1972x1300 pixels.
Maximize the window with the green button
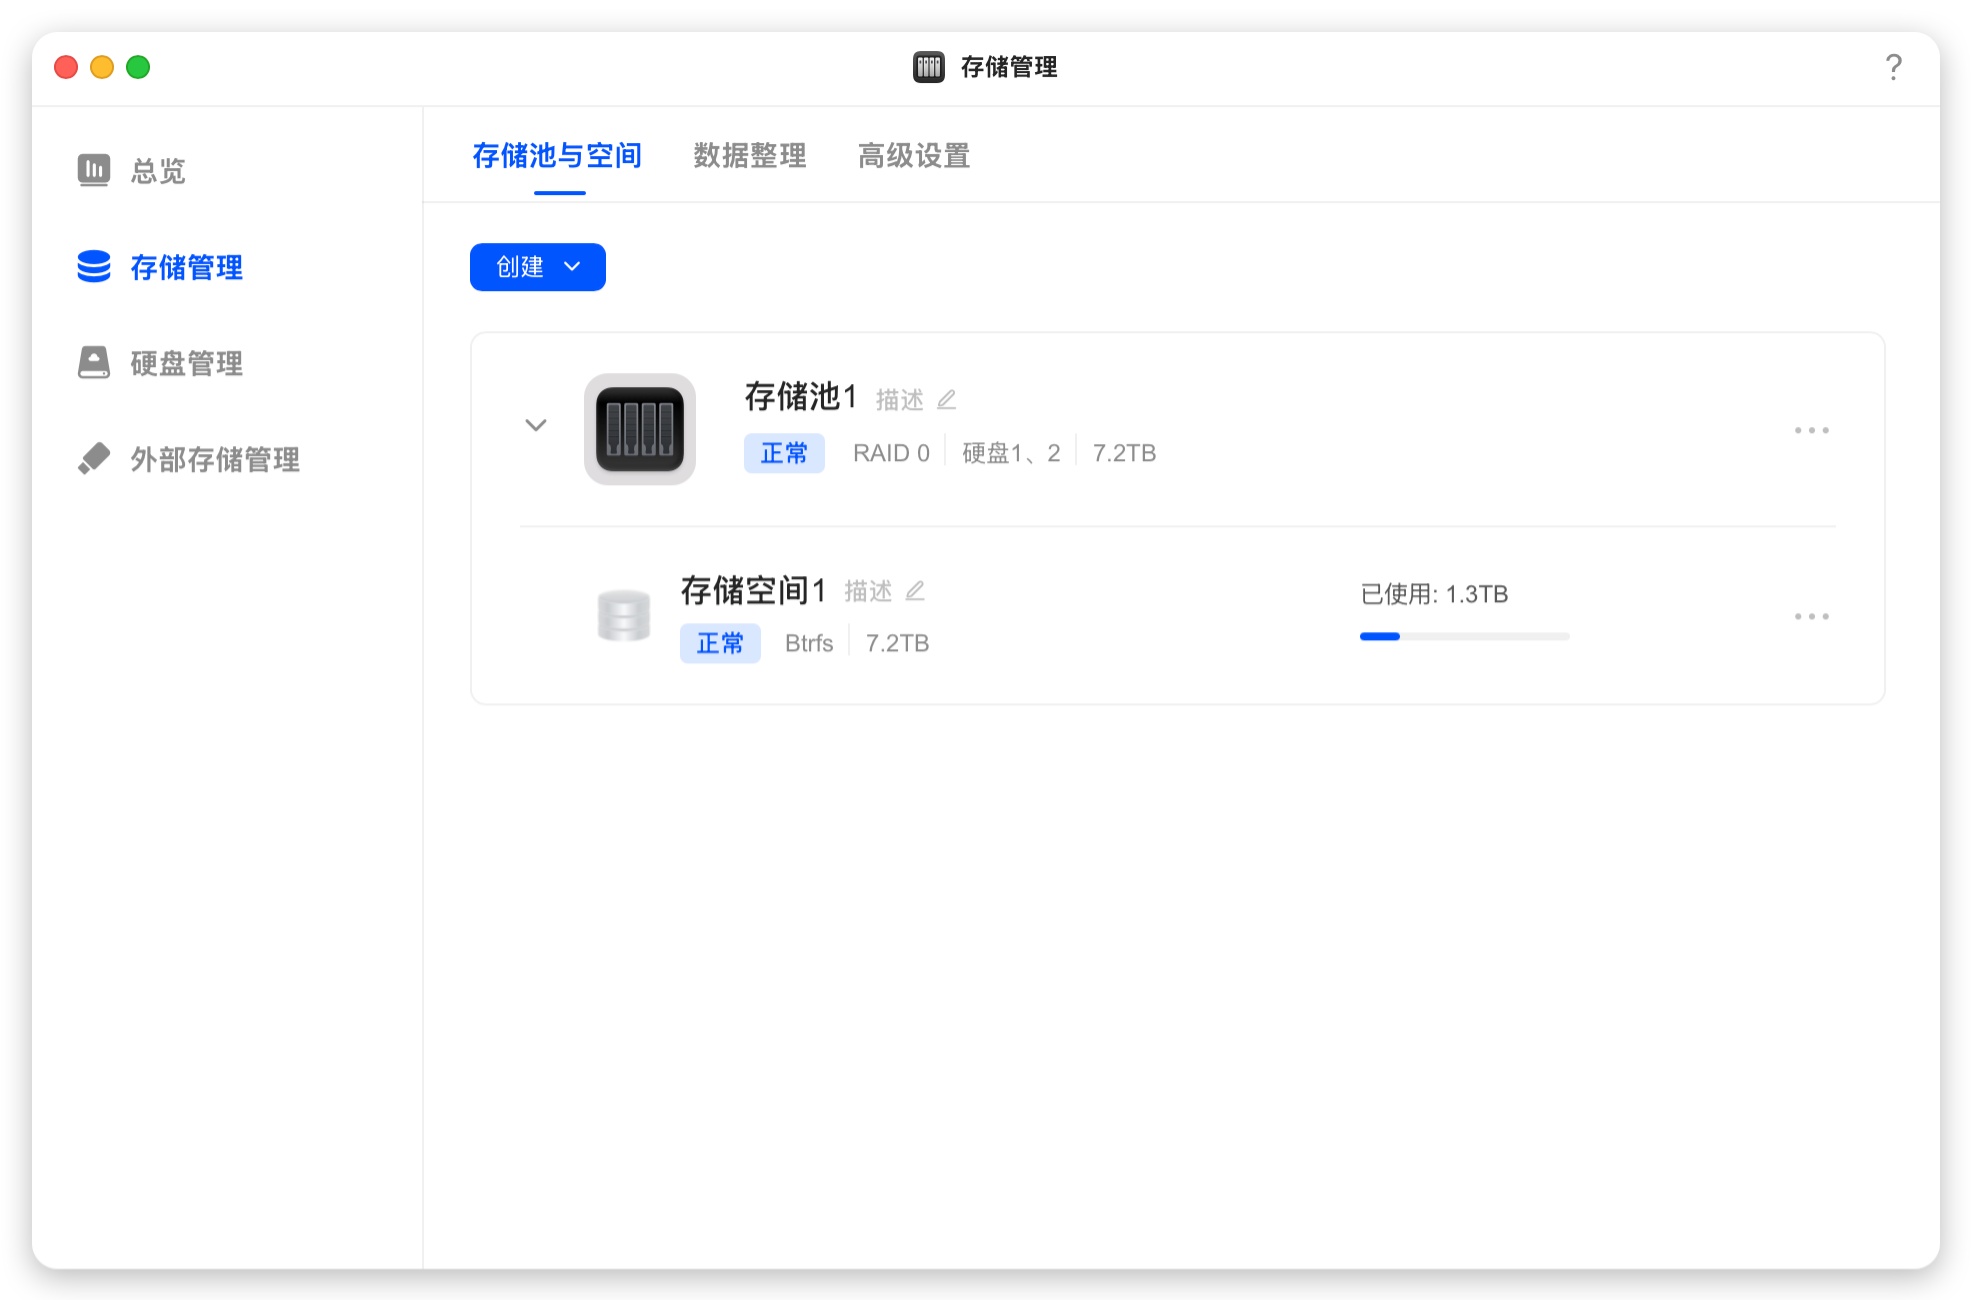click(138, 67)
